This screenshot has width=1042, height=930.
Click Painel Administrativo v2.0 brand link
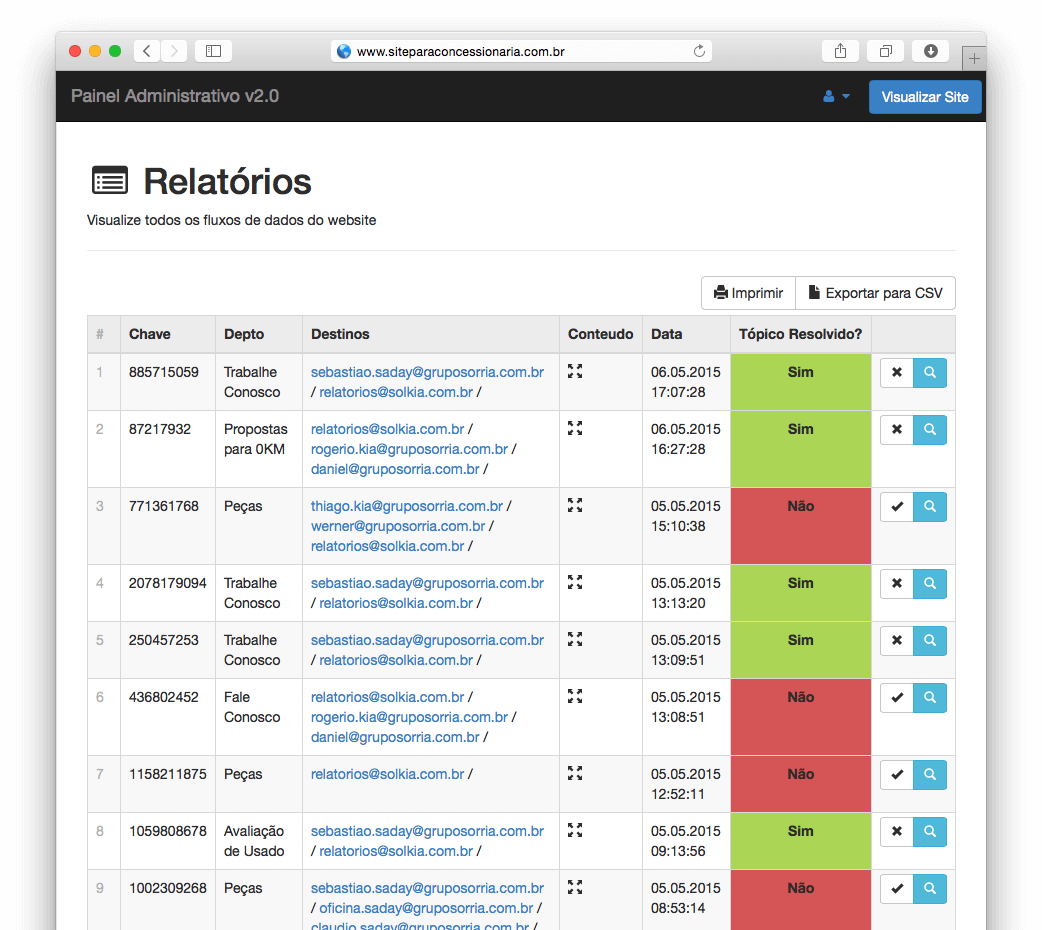click(175, 96)
